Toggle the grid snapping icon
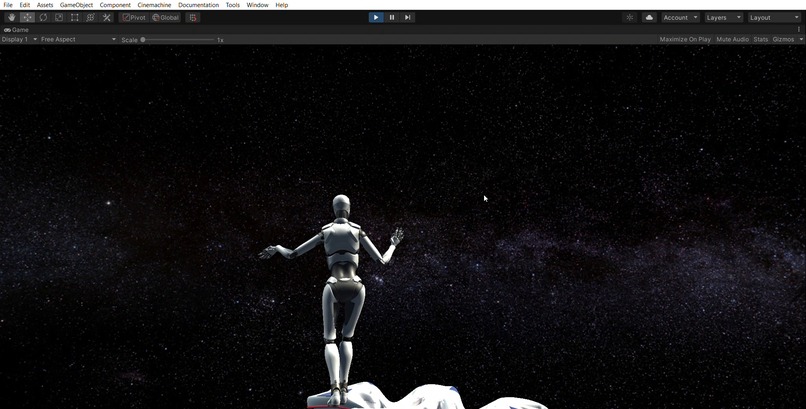806x409 pixels. point(193,17)
